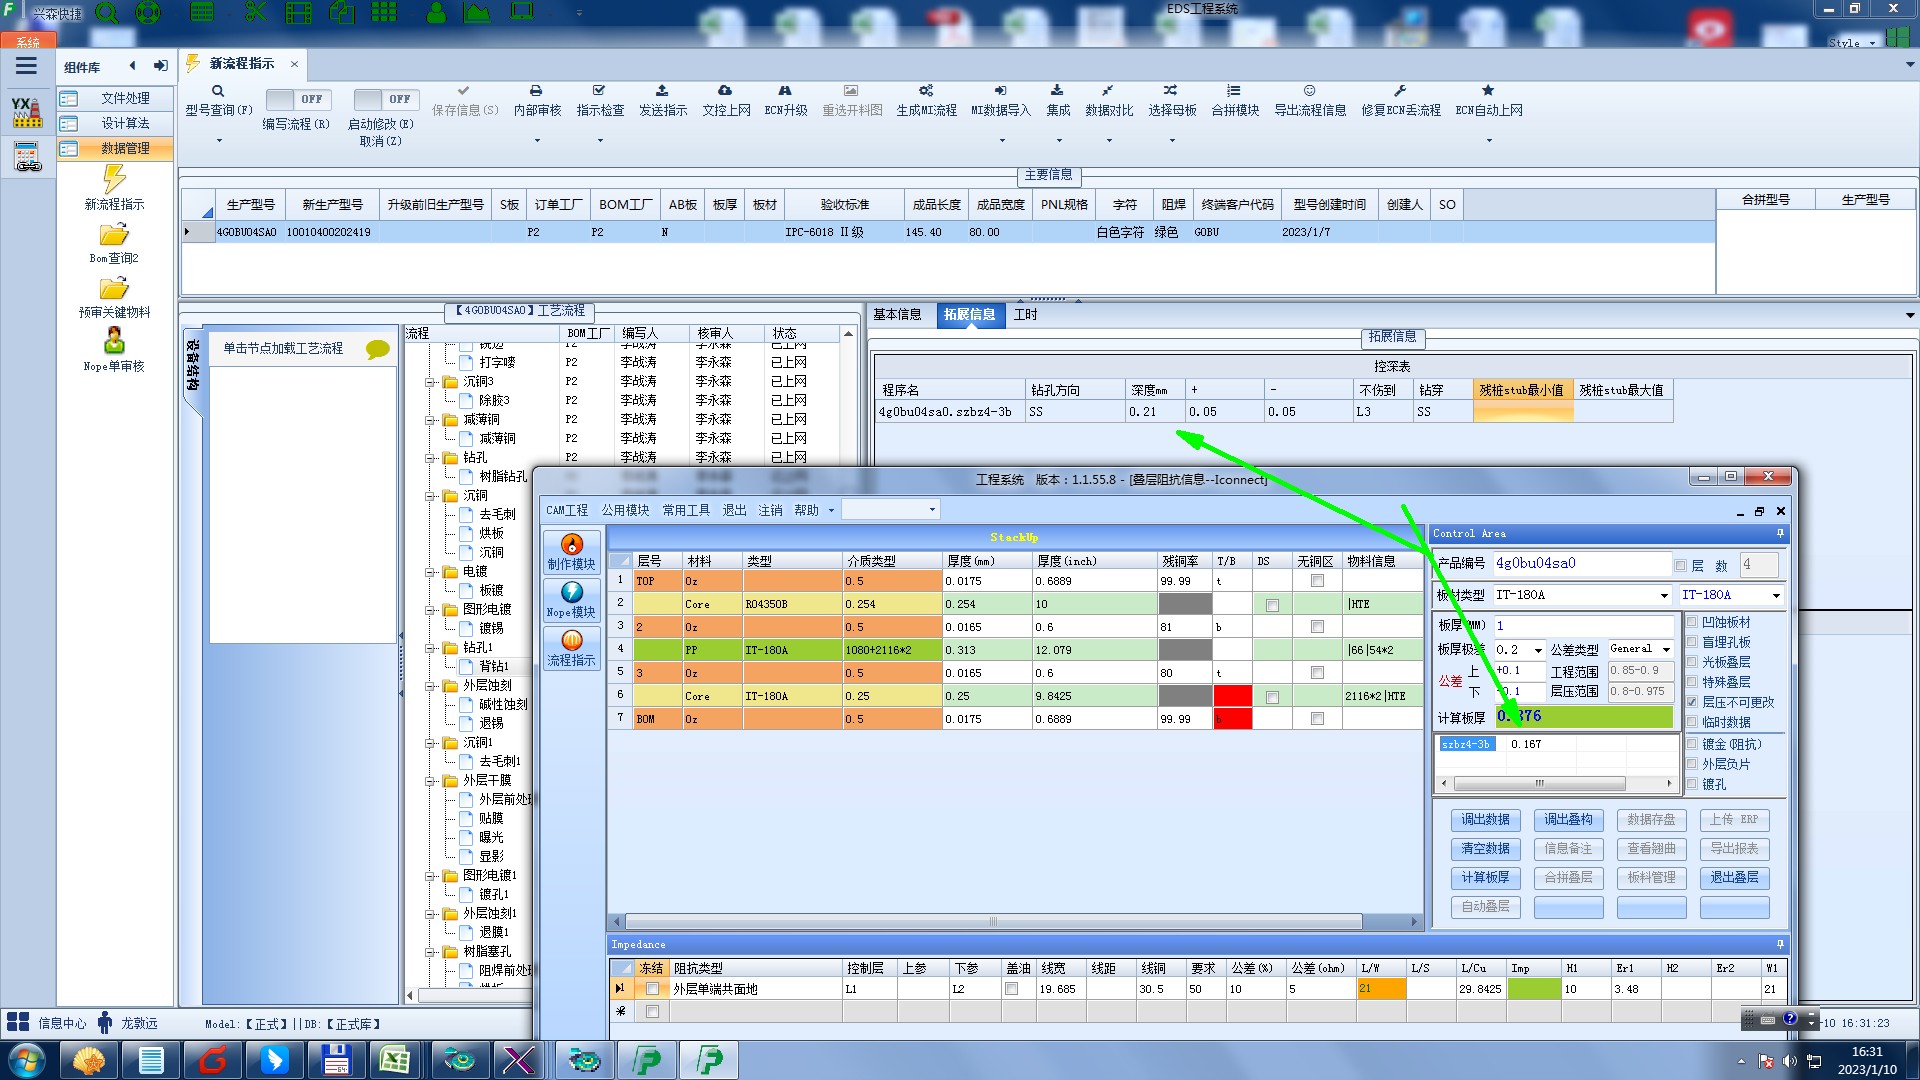Open the 制作模块 module icon
This screenshot has height=1080, width=1920.
pos(571,545)
